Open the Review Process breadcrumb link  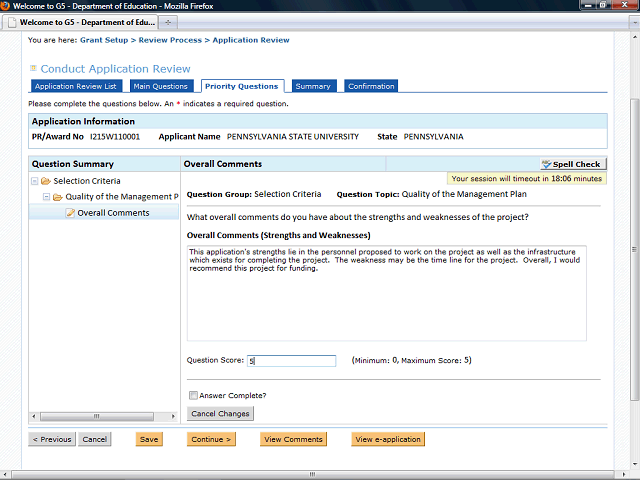[170, 40]
